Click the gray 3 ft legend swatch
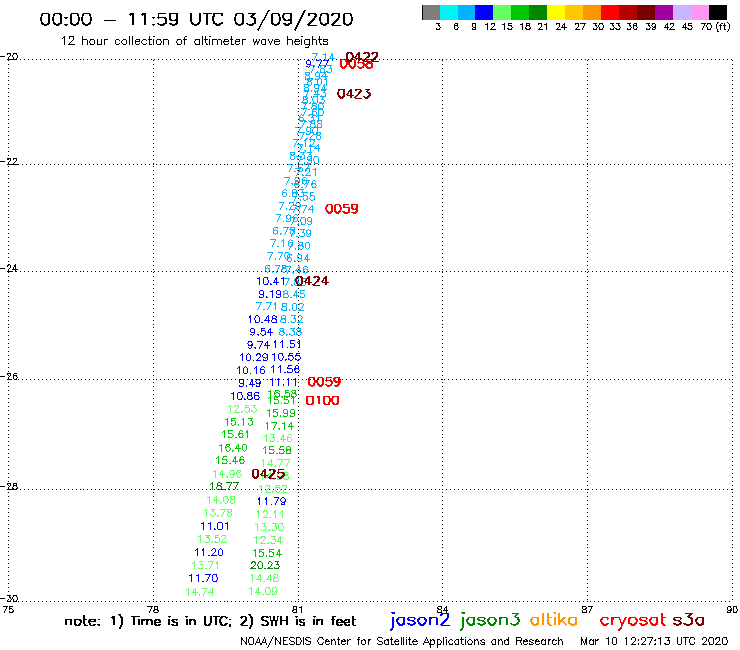The height and width of the screenshot is (650, 740). (431, 12)
